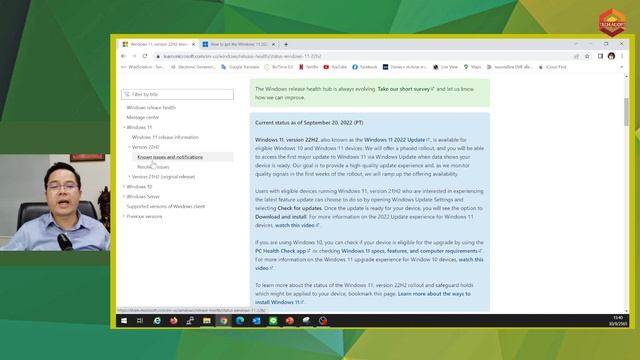Open the Windows Start menu
Viewport: 640px width, 360px height.
click(x=124, y=321)
